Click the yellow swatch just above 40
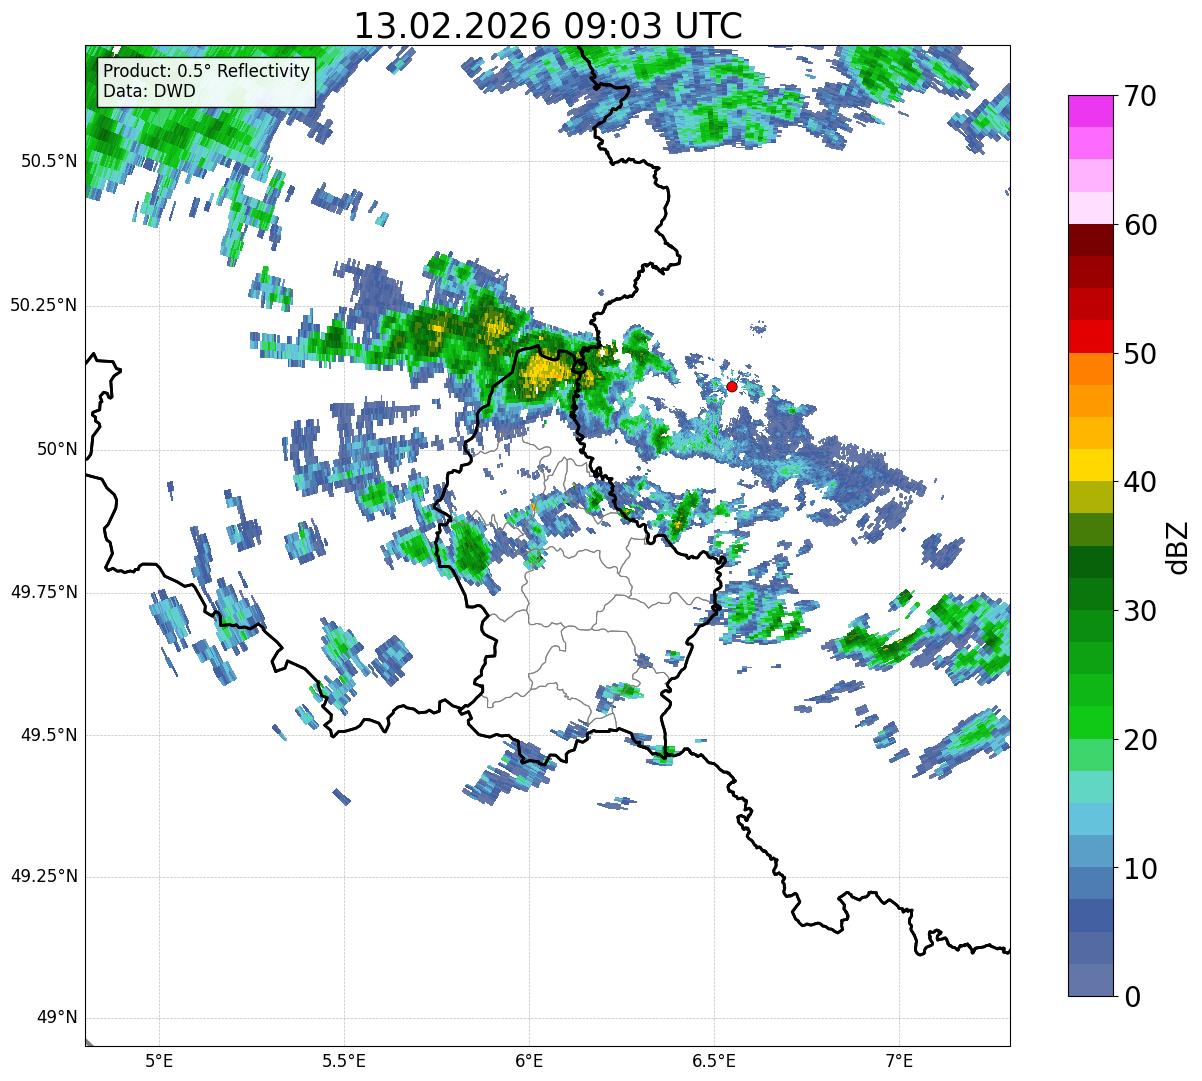 coord(1090,466)
